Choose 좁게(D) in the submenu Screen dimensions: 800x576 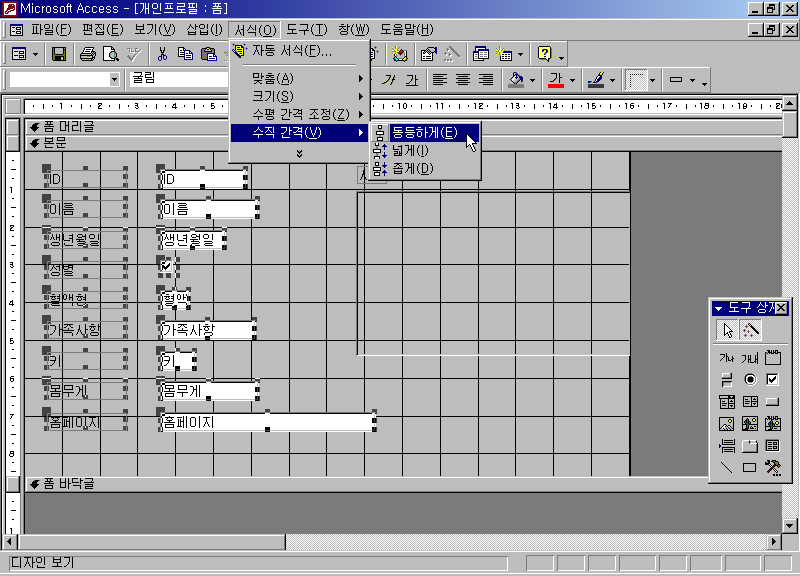tap(424, 168)
